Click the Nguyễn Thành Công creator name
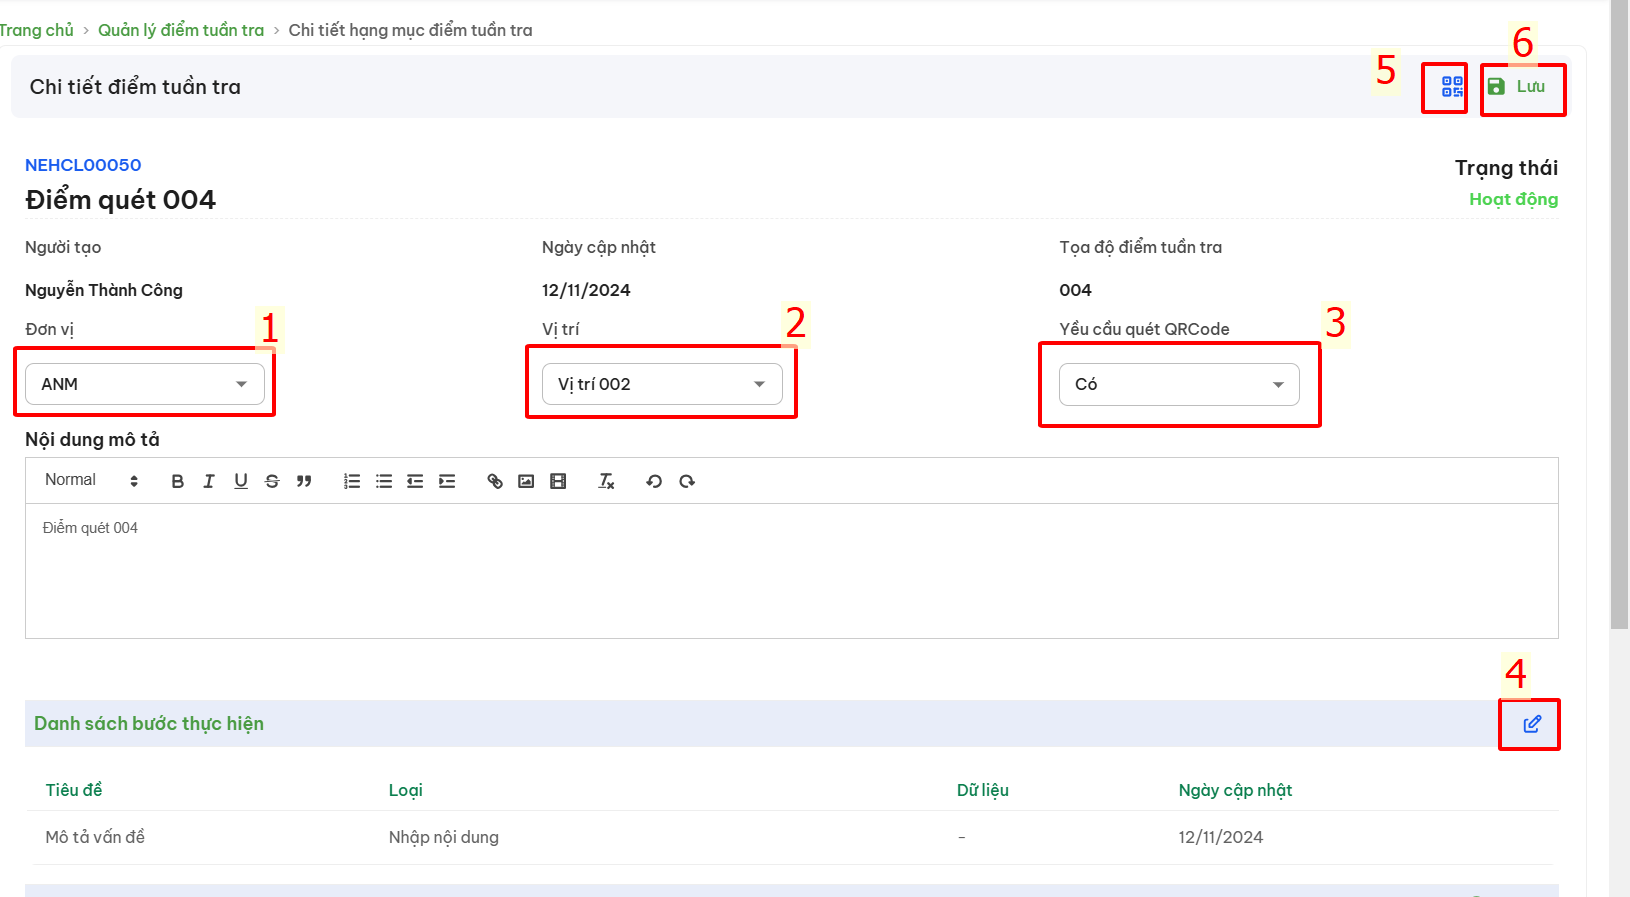The width and height of the screenshot is (1630, 897). [104, 290]
